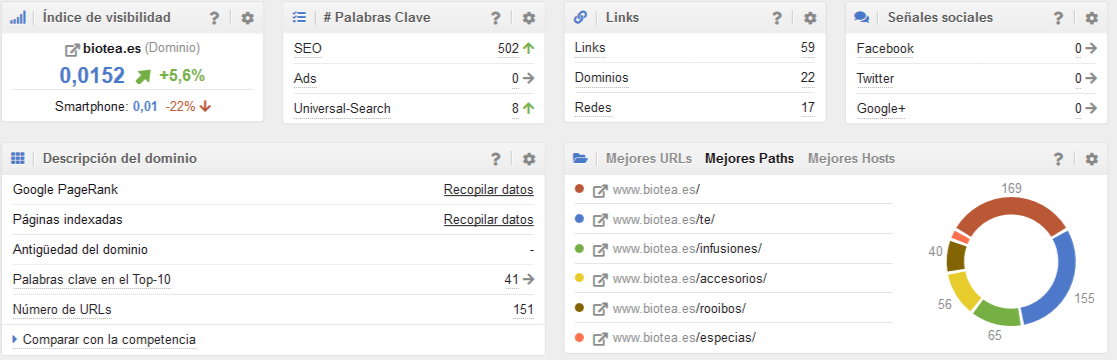Click settings gear in Mejores Paths panel
This screenshot has width=1117, height=360.
click(1091, 159)
